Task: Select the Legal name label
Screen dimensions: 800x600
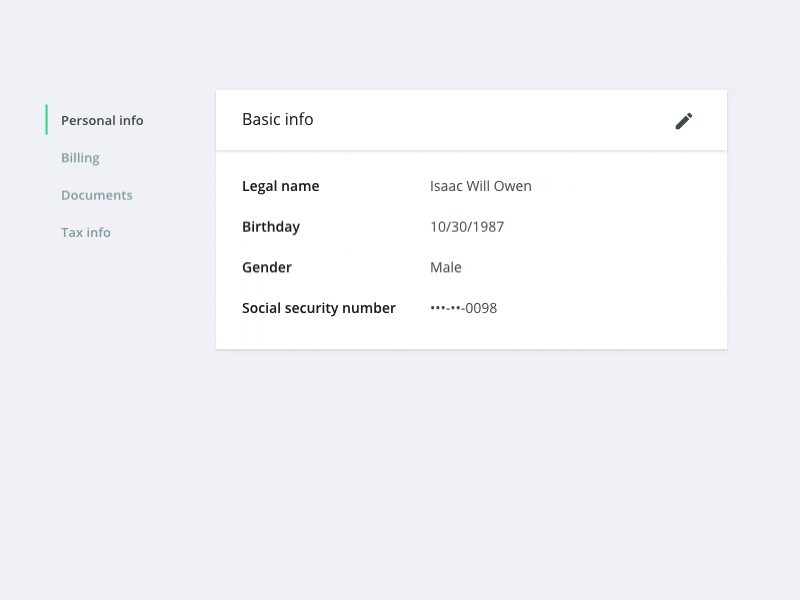Action: pyautogui.click(x=280, y=186)
